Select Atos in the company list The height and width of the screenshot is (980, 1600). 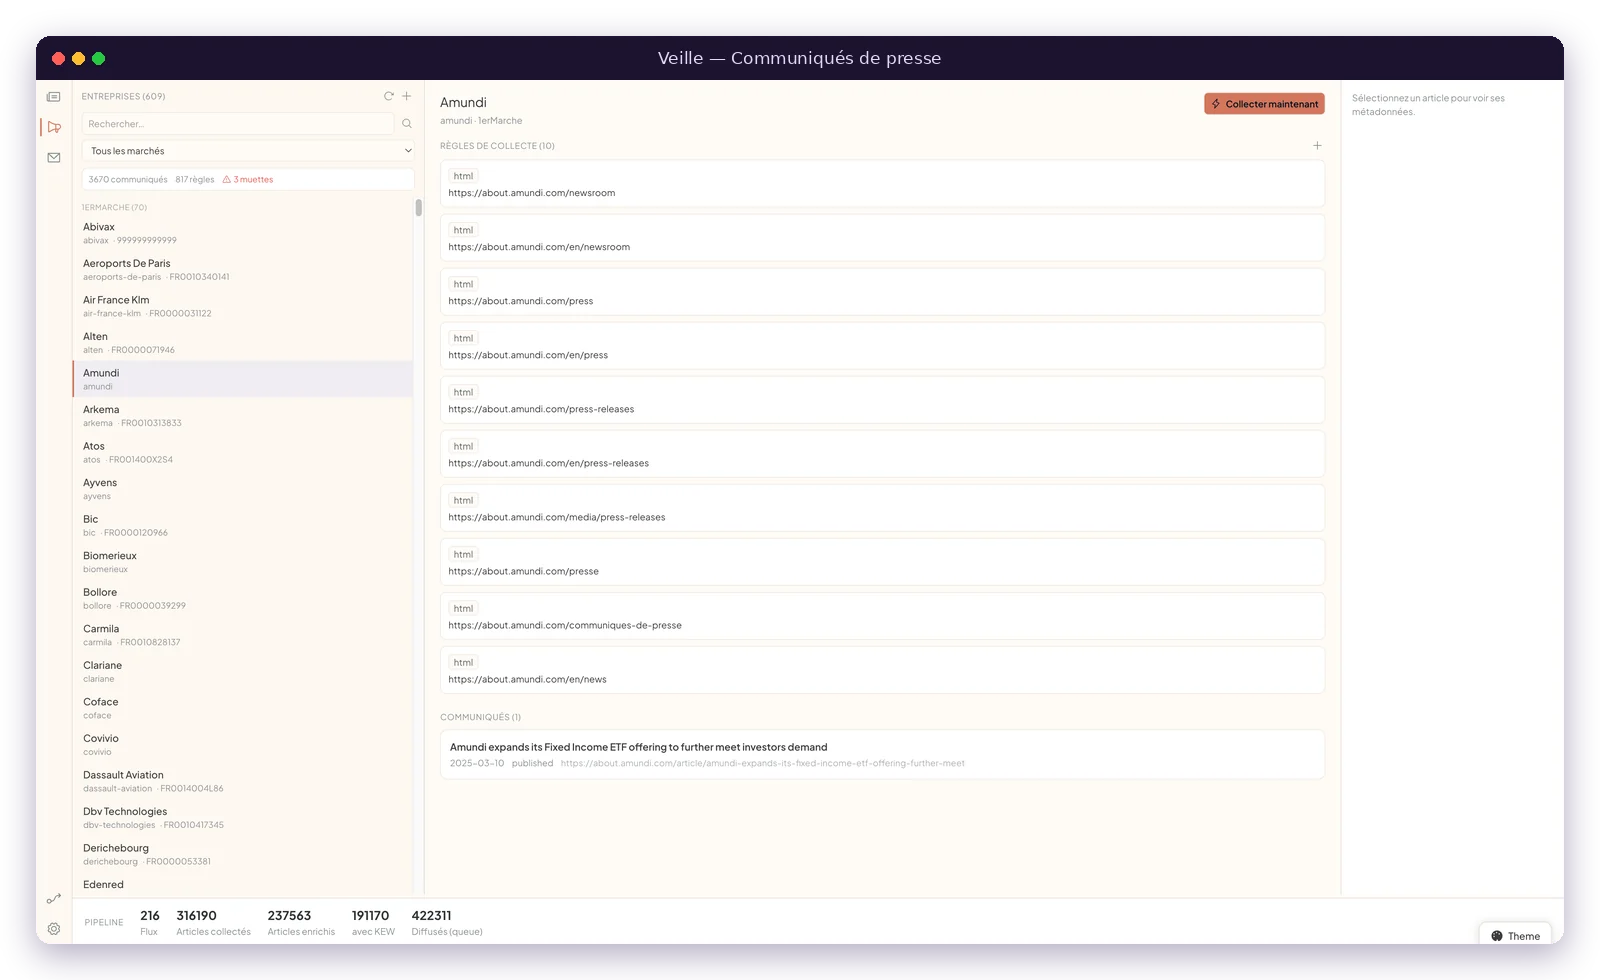pyautogui.click(x=243, y=453)
